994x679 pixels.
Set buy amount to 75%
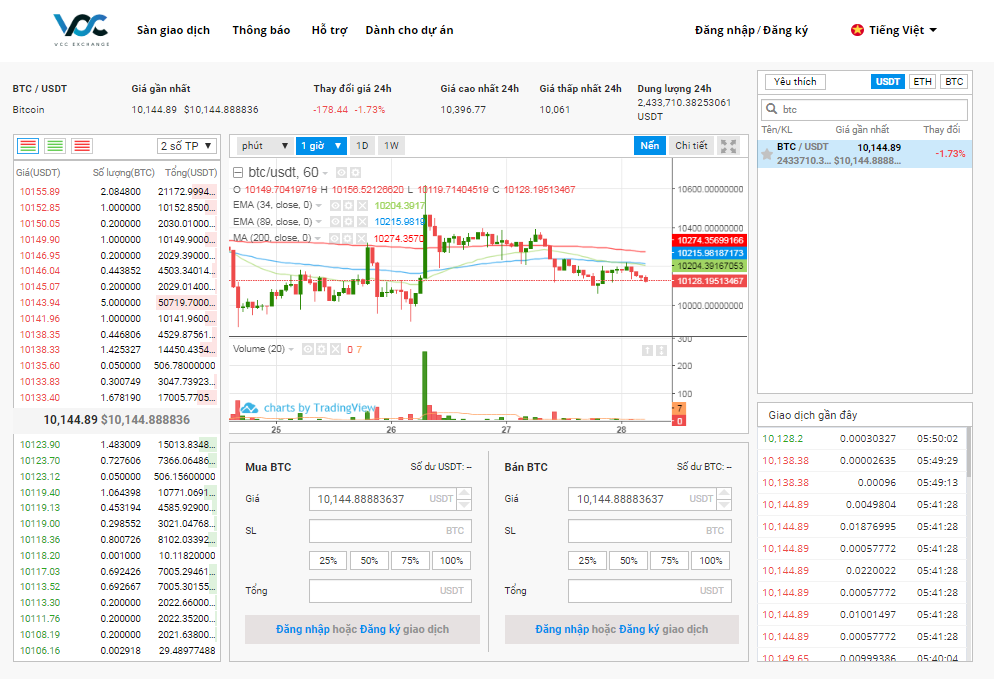pyautogui.click(x=410, y=560)
